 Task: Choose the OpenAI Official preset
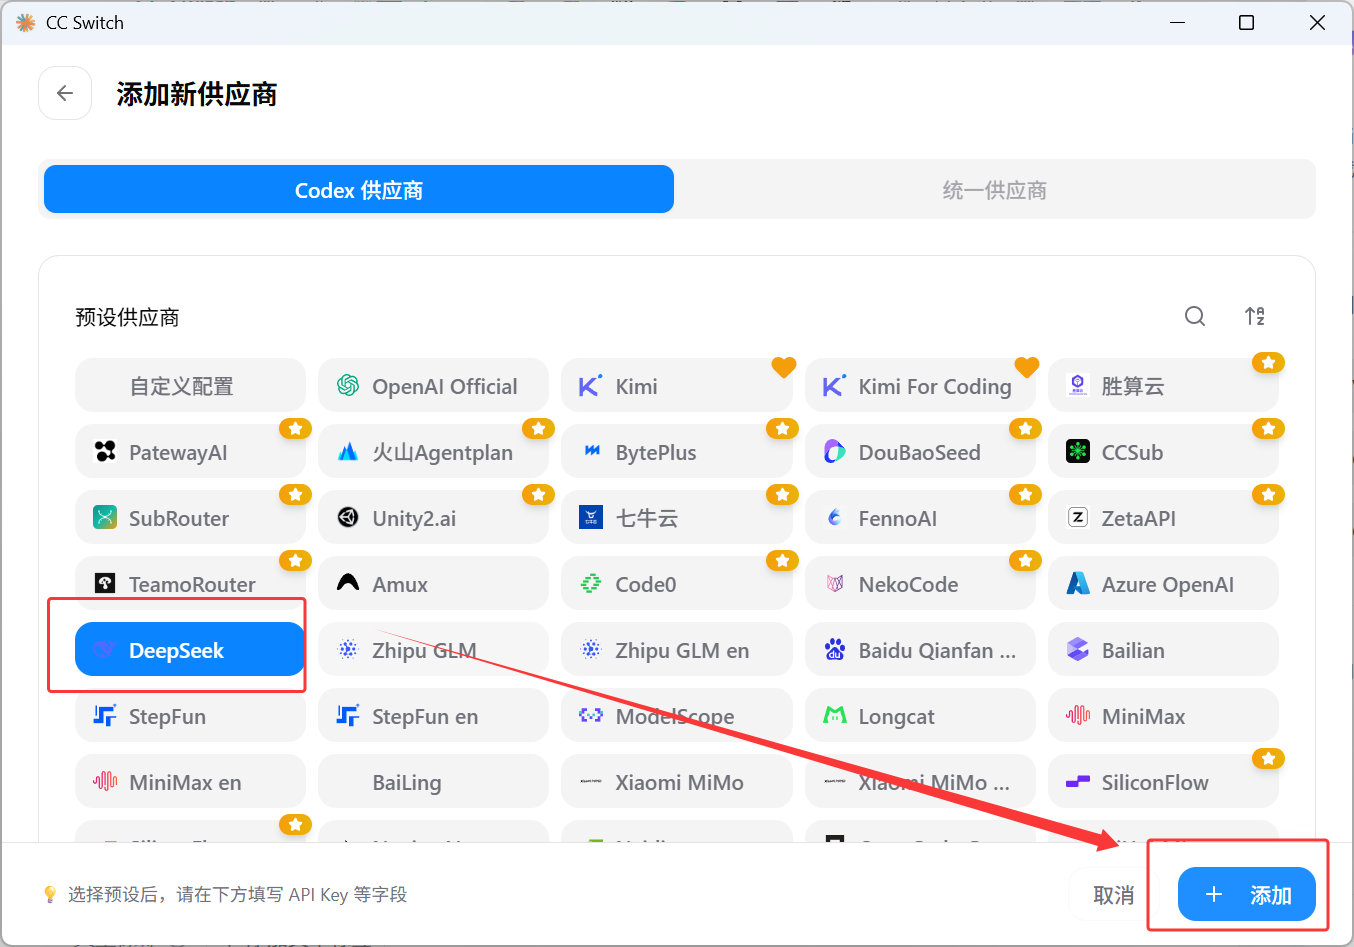(x=433, y=386)
